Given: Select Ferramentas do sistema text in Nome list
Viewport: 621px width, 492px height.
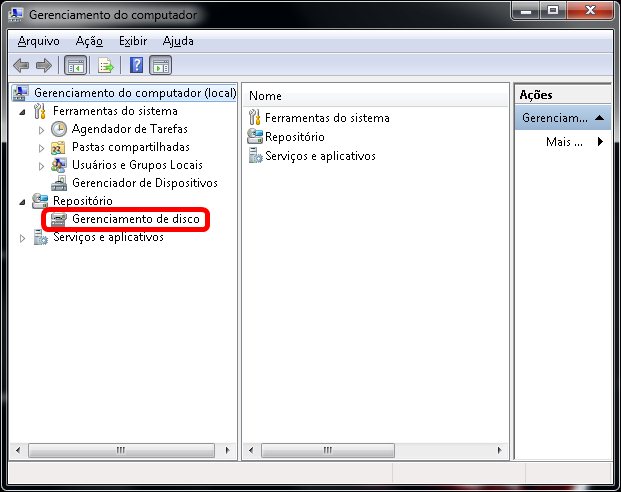Looking at the screenshot, I should tap(327, 118).
